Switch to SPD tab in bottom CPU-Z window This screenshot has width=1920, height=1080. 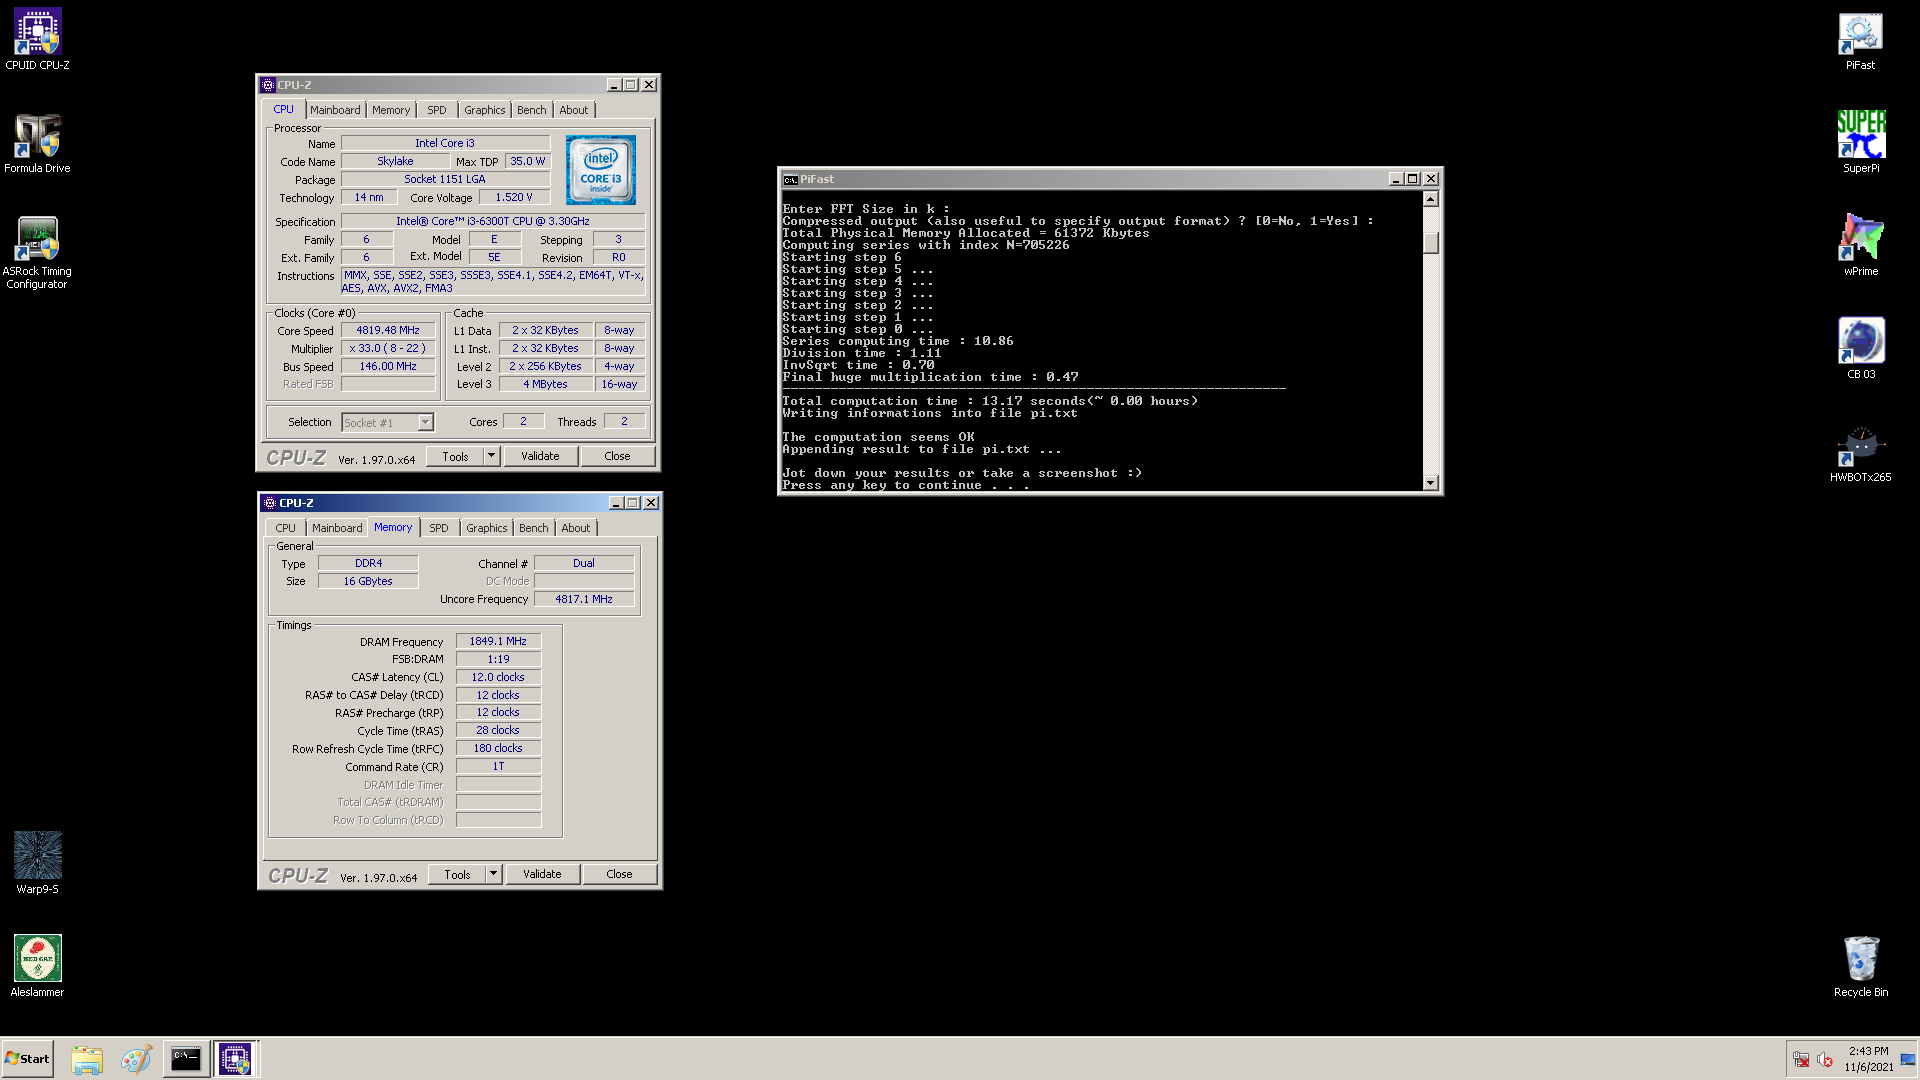point(439,528)
